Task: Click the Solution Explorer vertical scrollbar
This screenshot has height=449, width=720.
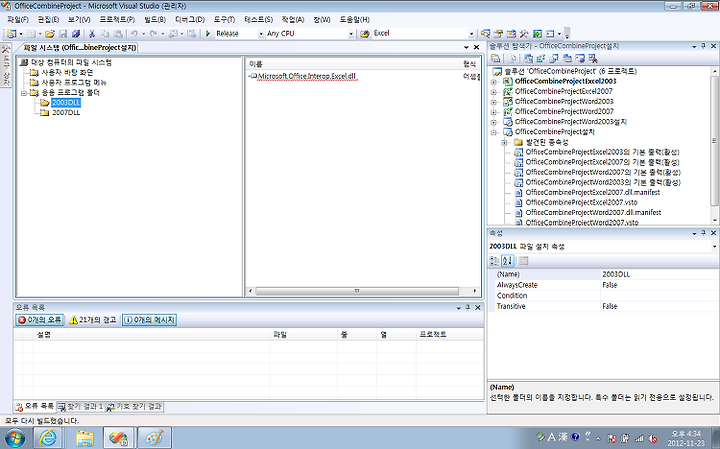Action: [x=714, y=140]
